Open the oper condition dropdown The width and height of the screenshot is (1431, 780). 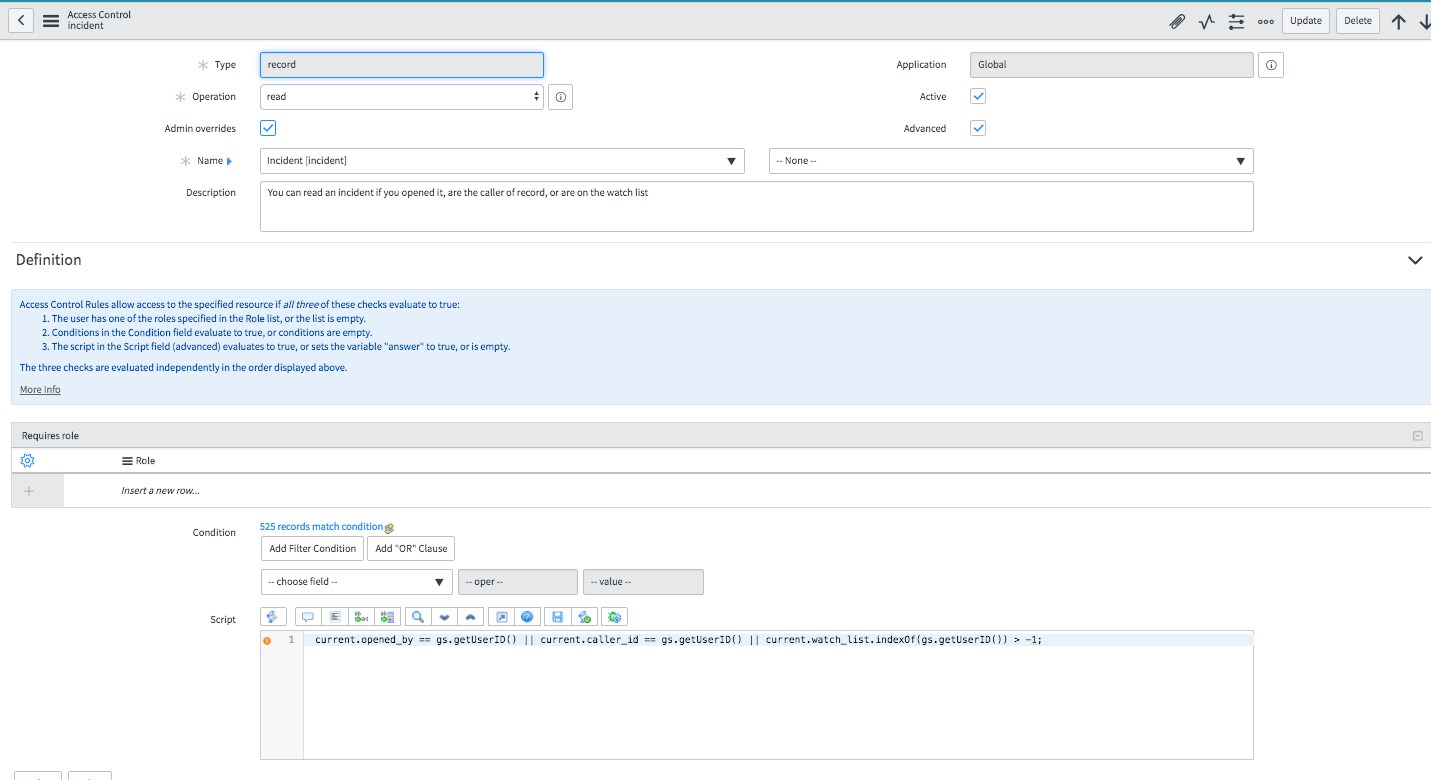[518, 582]
